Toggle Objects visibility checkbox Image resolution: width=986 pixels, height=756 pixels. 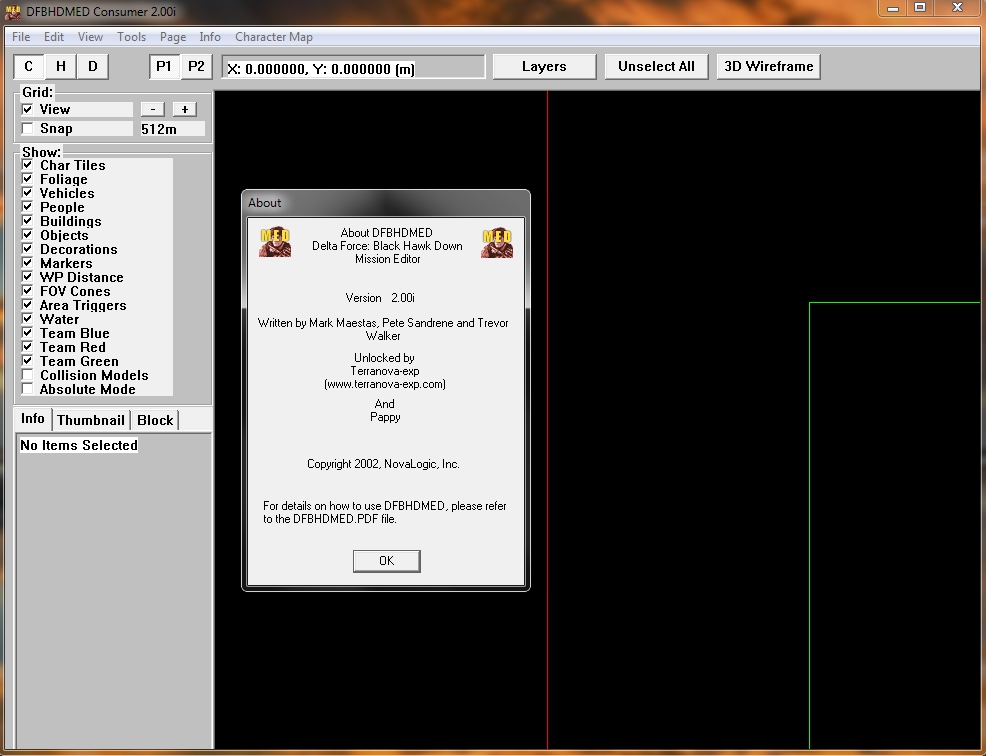point(27,235)
